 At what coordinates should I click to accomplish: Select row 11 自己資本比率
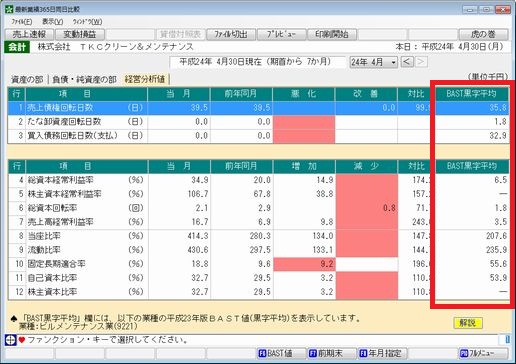pyautogui.click(x=258, y=278)
